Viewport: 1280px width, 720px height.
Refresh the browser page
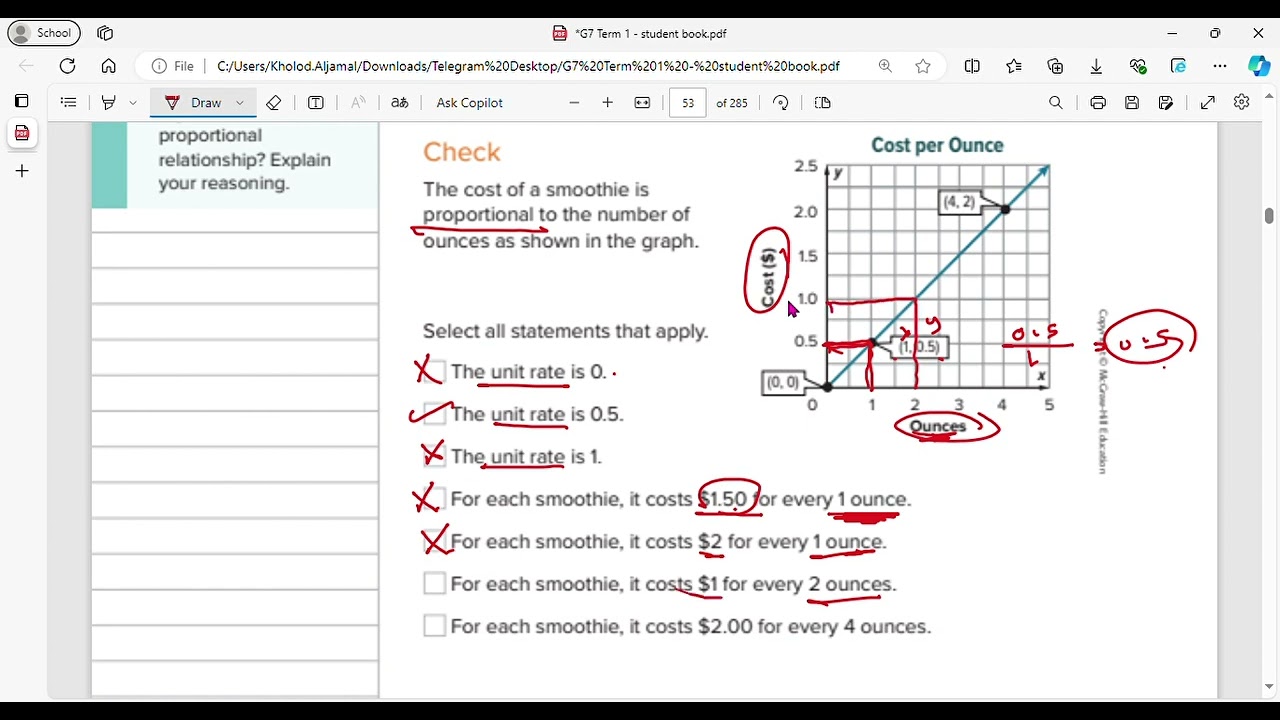coord(67,66)
